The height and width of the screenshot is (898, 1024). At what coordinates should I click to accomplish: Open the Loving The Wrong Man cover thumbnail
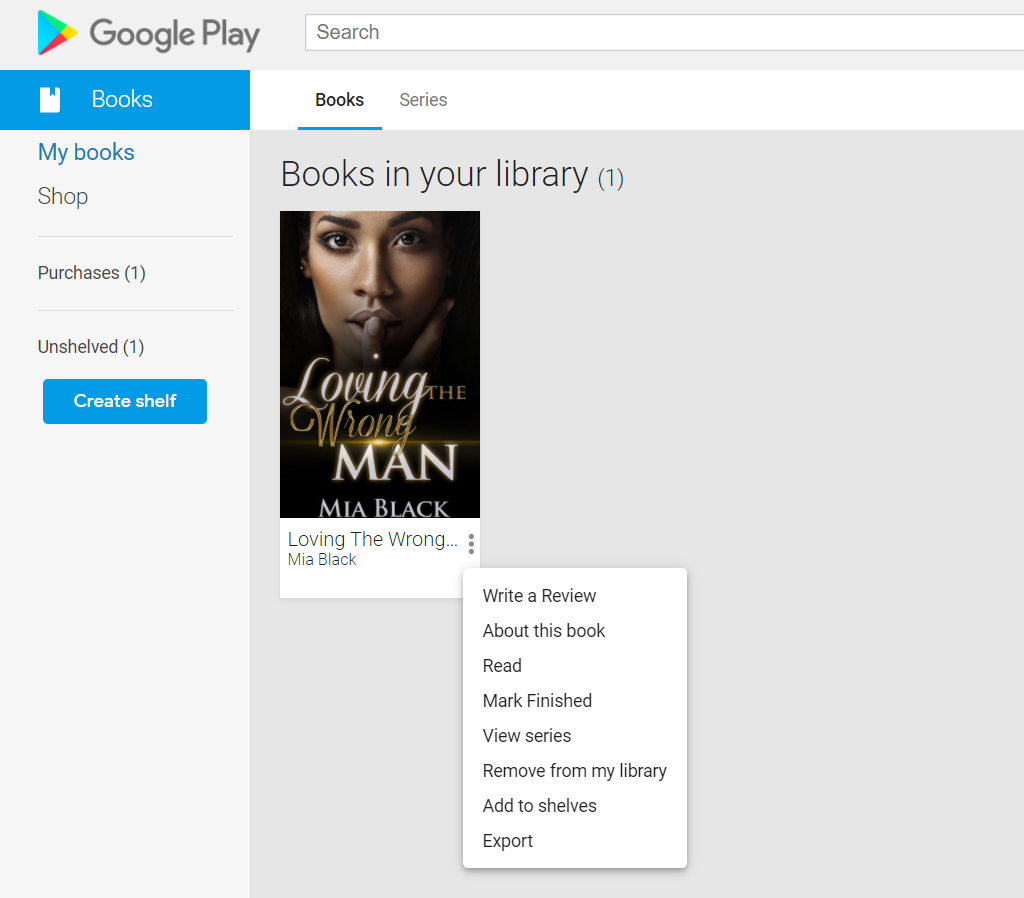click(380, 364)
